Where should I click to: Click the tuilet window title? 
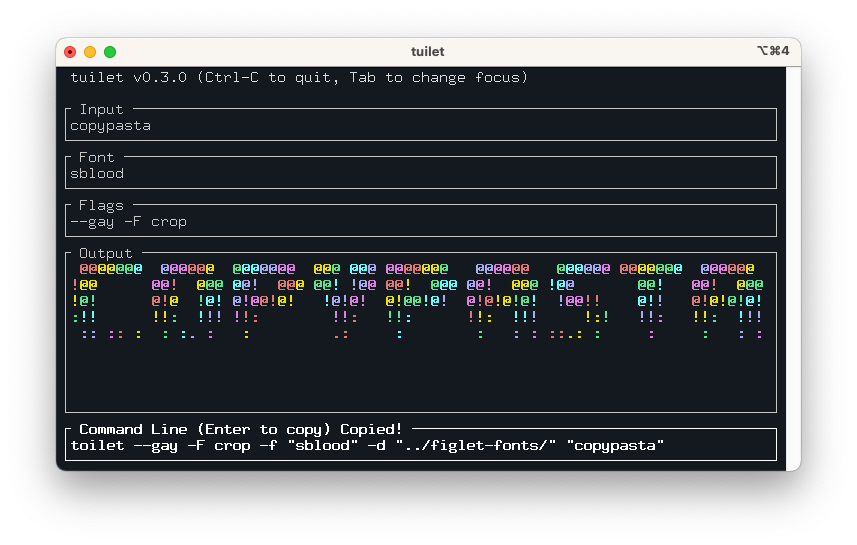point(427,51)
